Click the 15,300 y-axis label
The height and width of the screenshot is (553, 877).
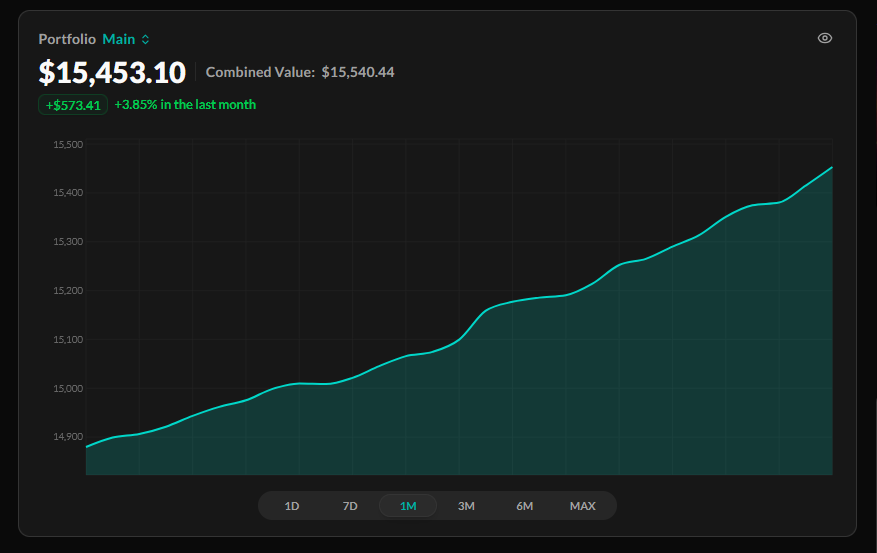click(68, 242)
